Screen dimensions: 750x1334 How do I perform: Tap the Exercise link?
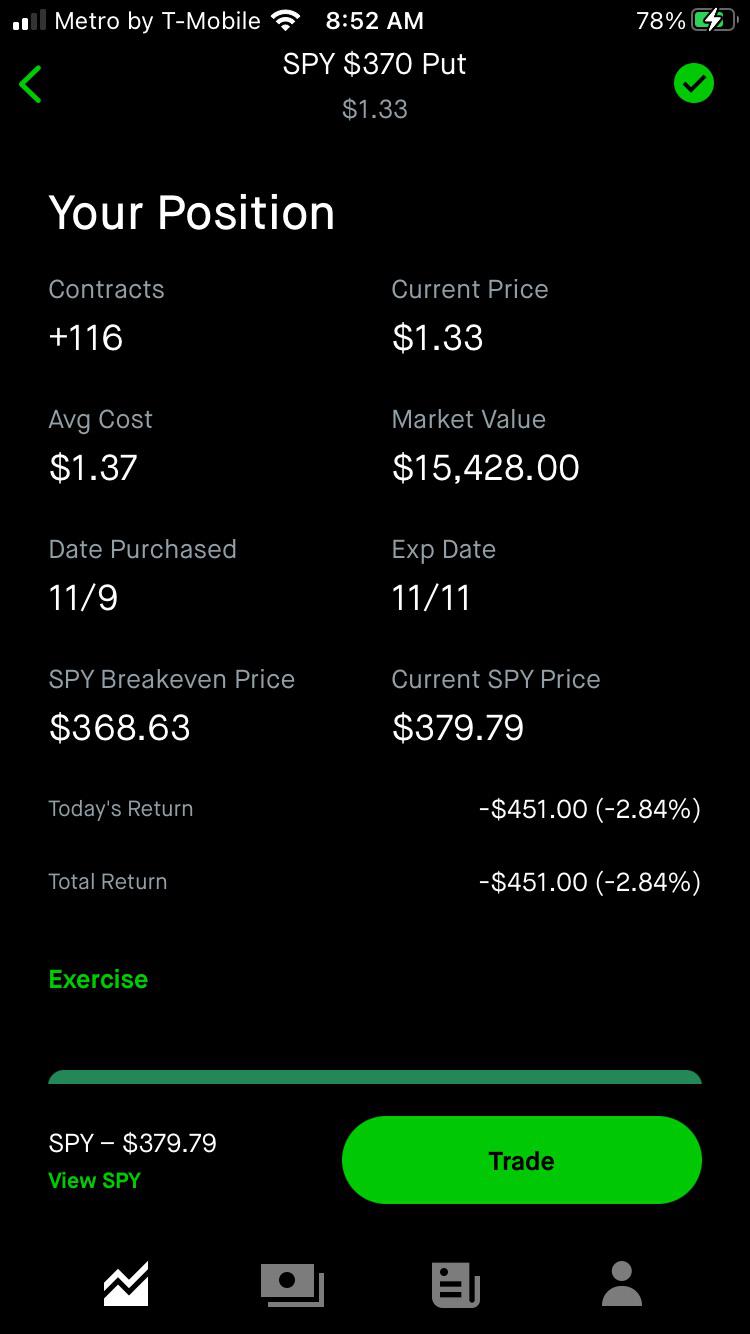click(98, 979)
